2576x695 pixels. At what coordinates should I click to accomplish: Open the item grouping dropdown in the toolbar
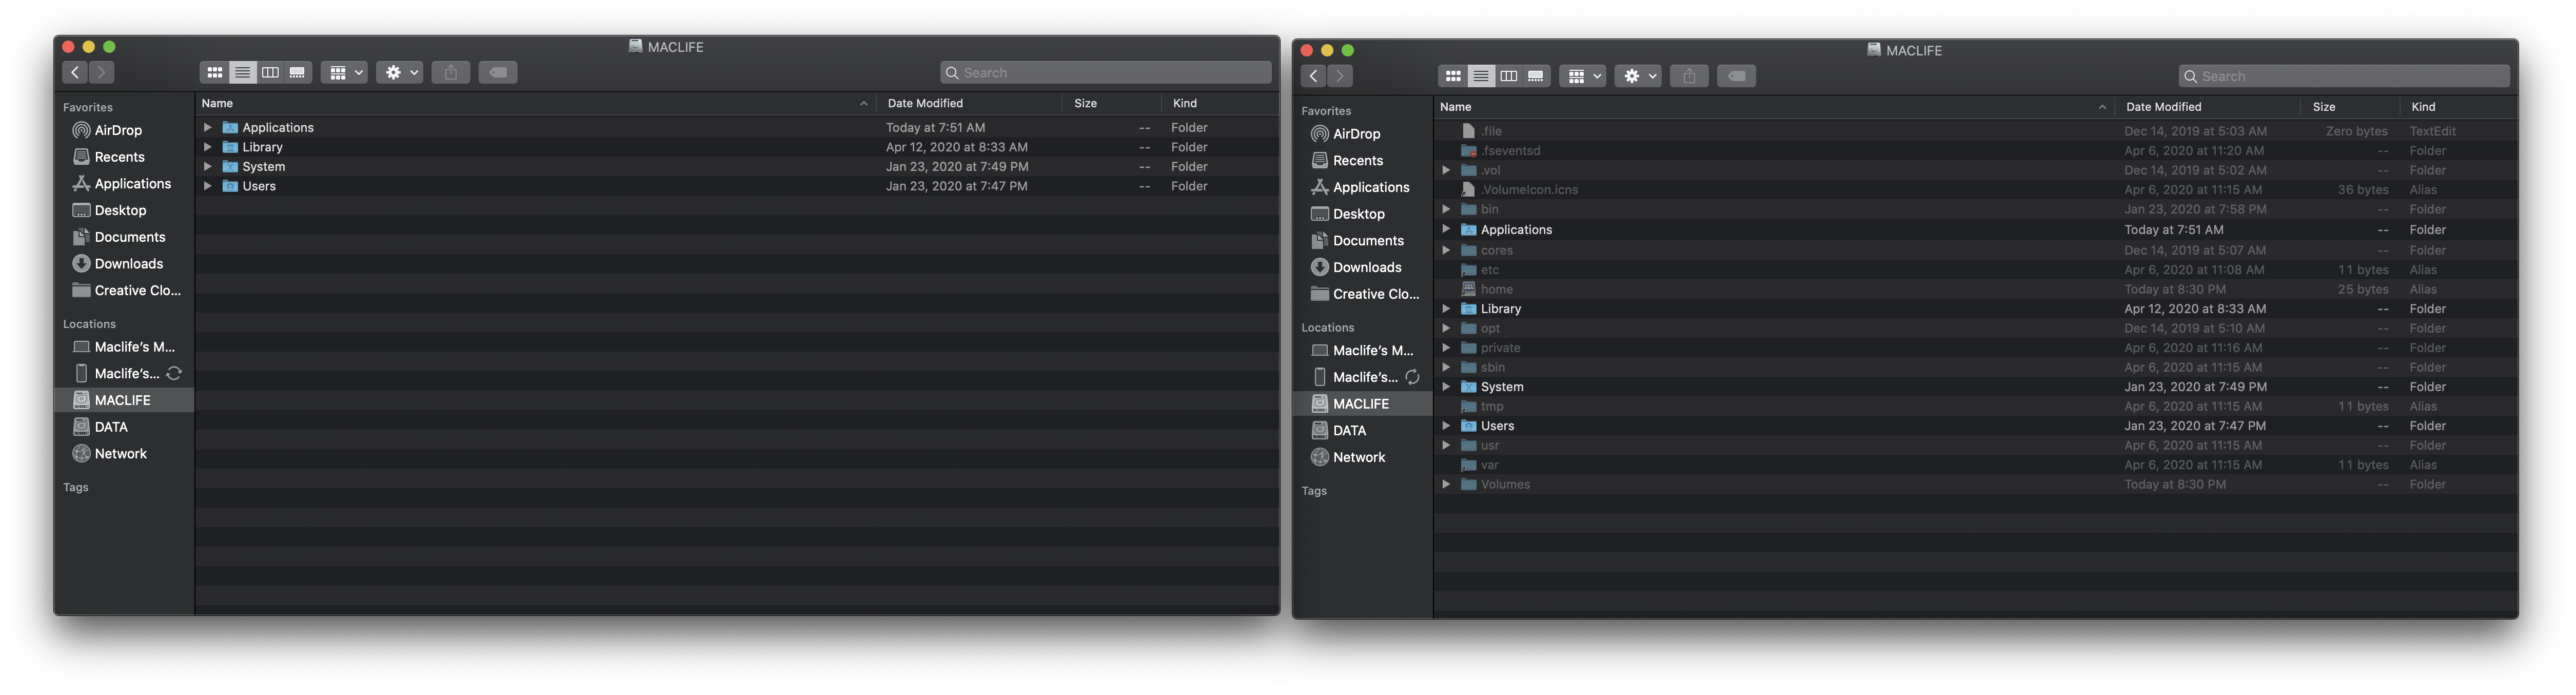[x=344, y=71]
